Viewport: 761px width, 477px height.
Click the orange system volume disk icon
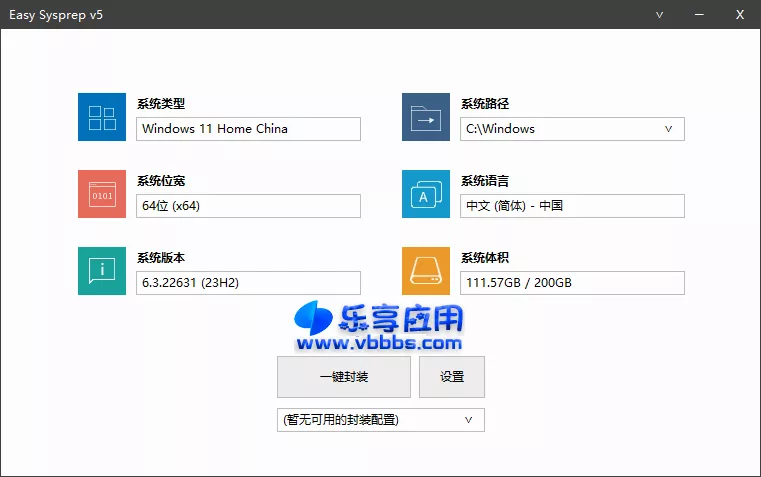[426, 271]
